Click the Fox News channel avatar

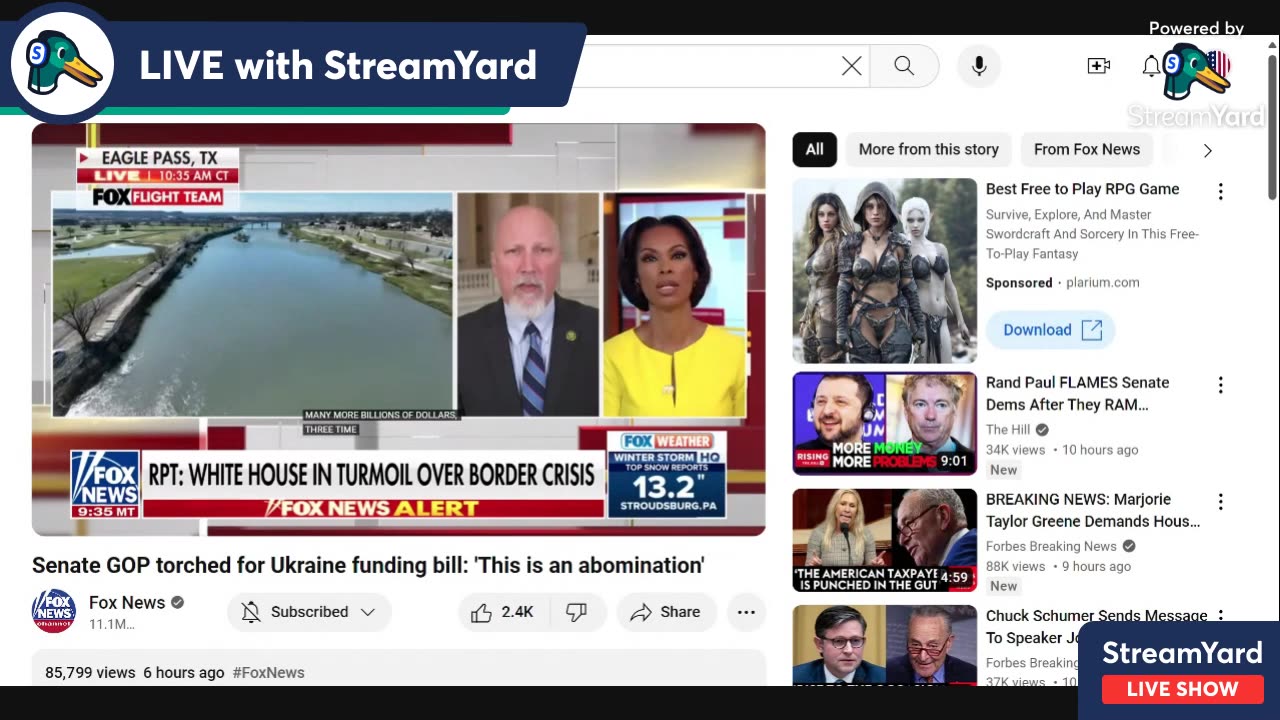(54, 611)
